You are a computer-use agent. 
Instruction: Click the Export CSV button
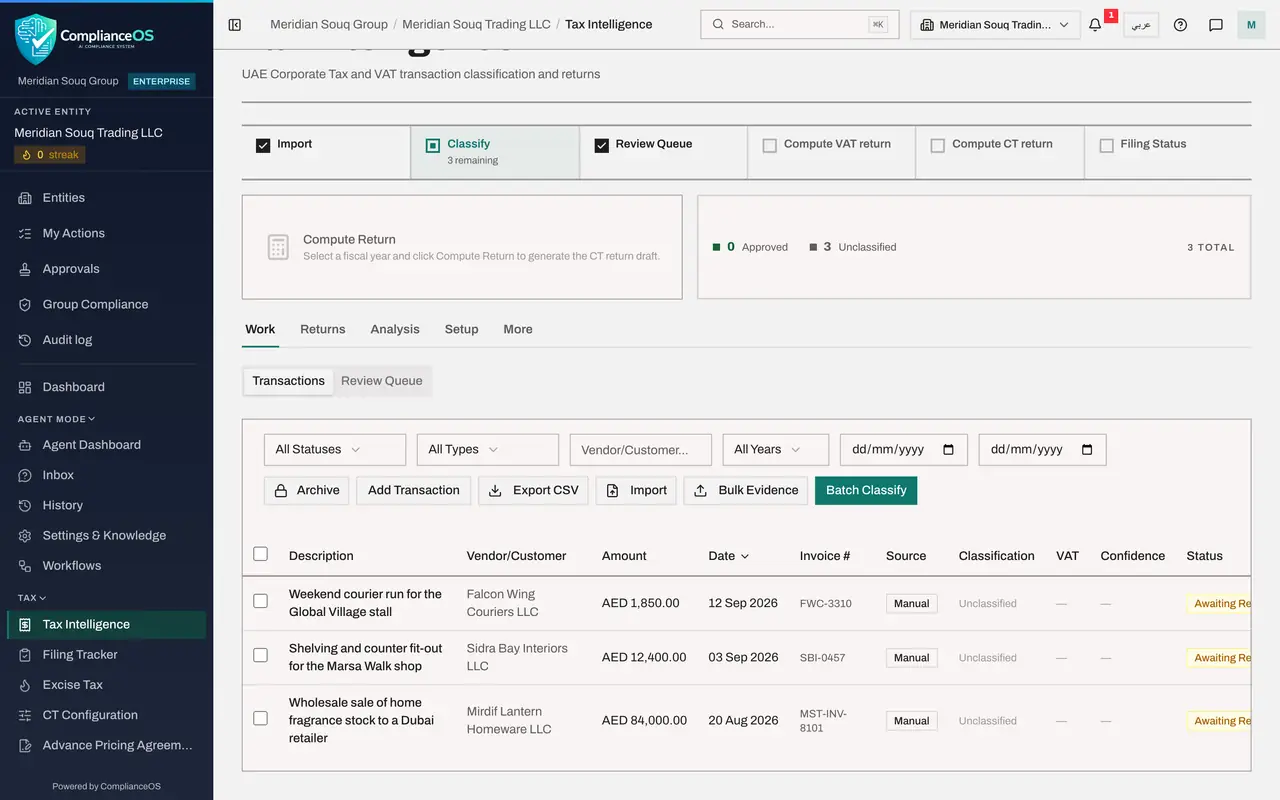[x=533, y=490]
